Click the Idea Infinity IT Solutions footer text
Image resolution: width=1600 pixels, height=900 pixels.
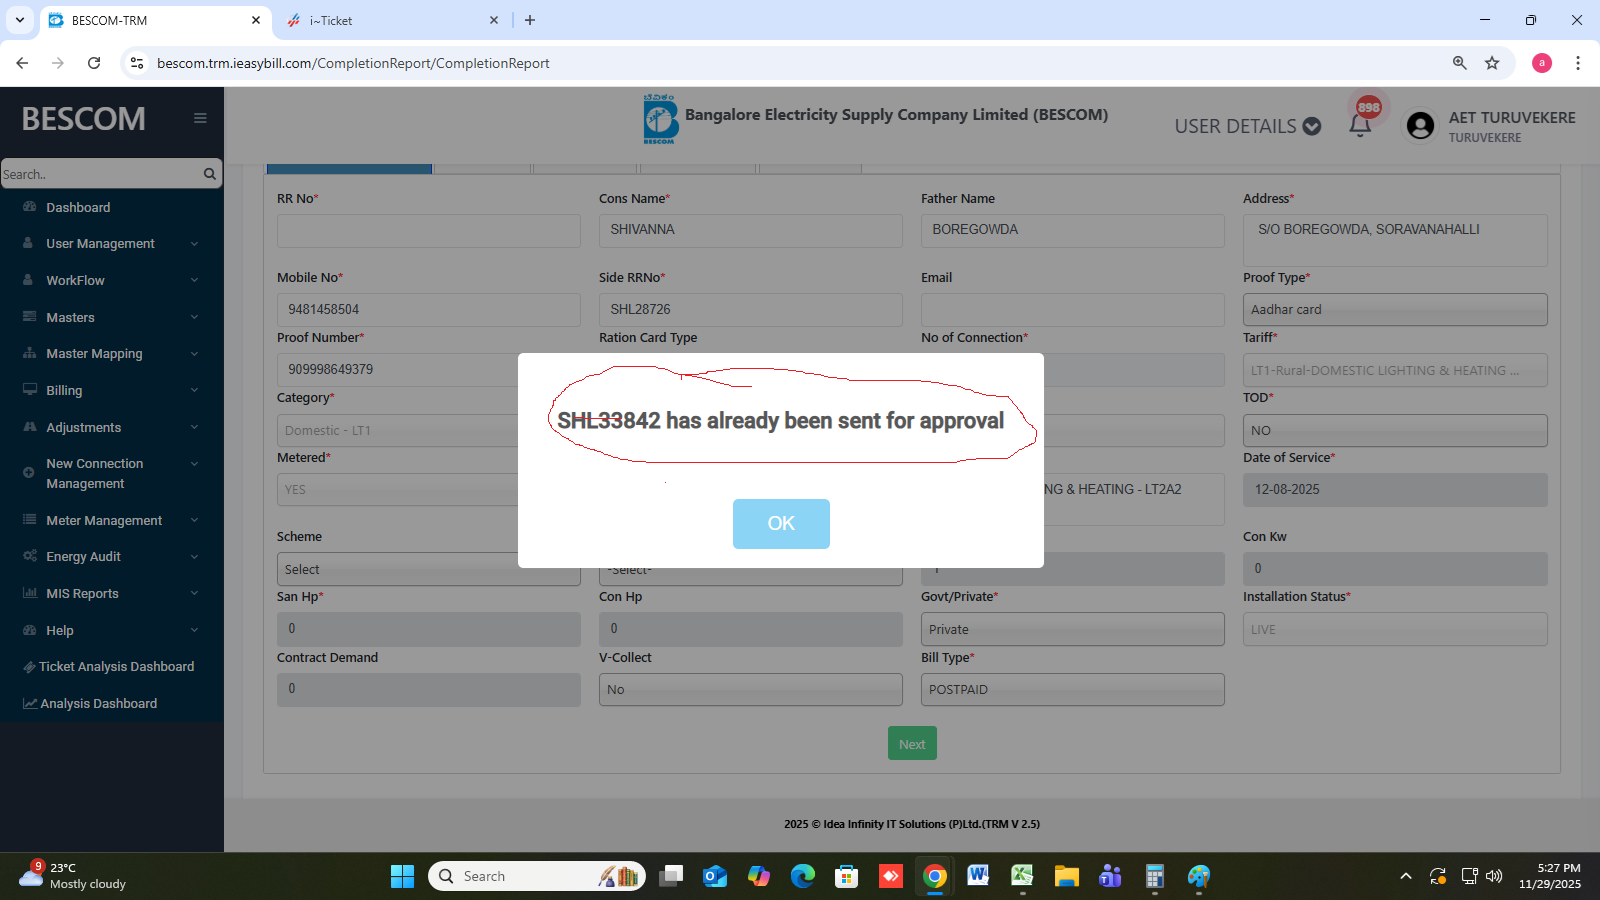(x=911, y=824)
